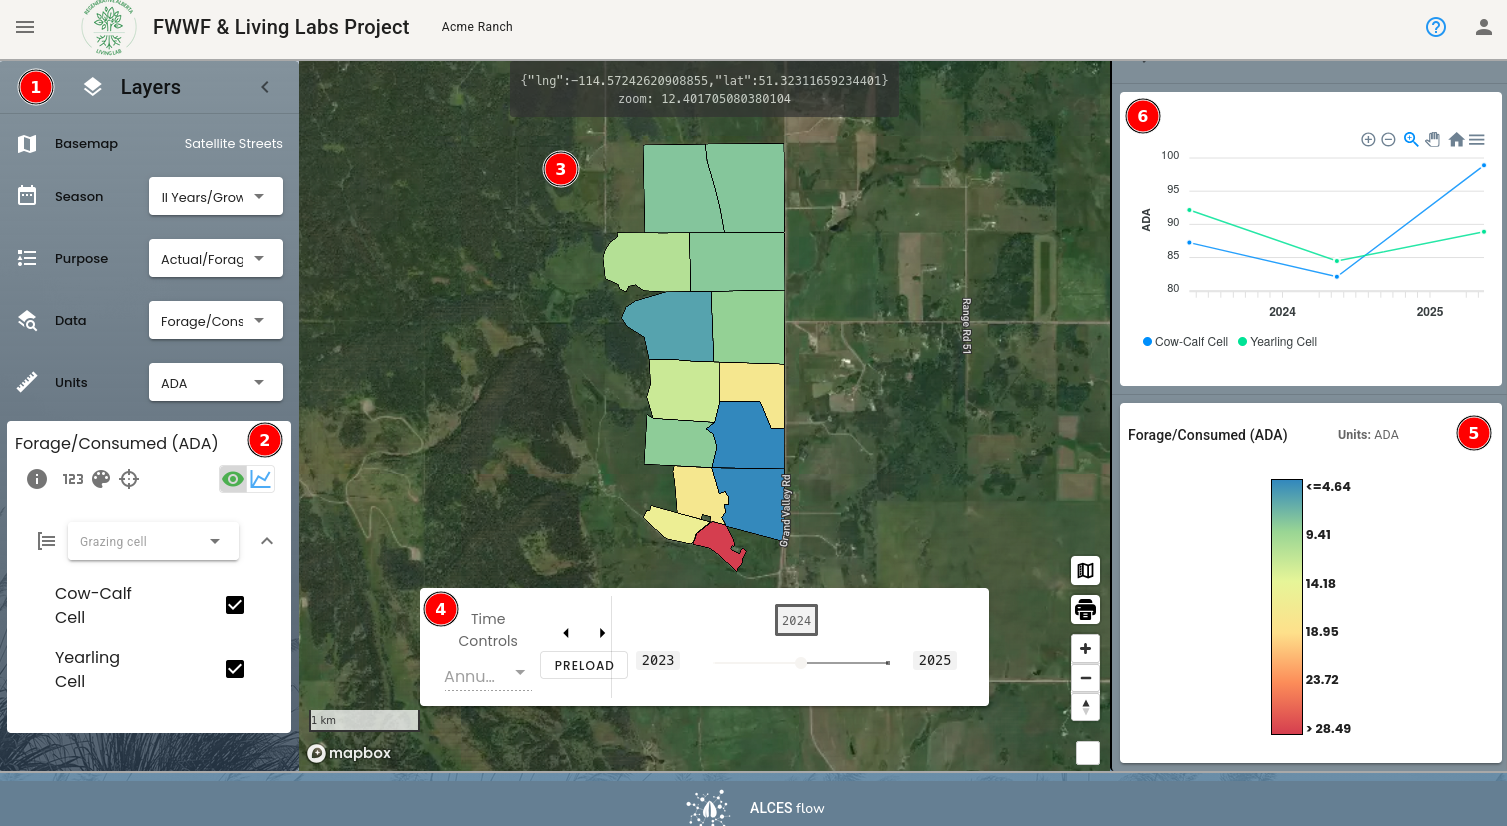Open the Grazing cell dropdown
The width and height of the screenshot is (1507, 826).
coord(153,541)
